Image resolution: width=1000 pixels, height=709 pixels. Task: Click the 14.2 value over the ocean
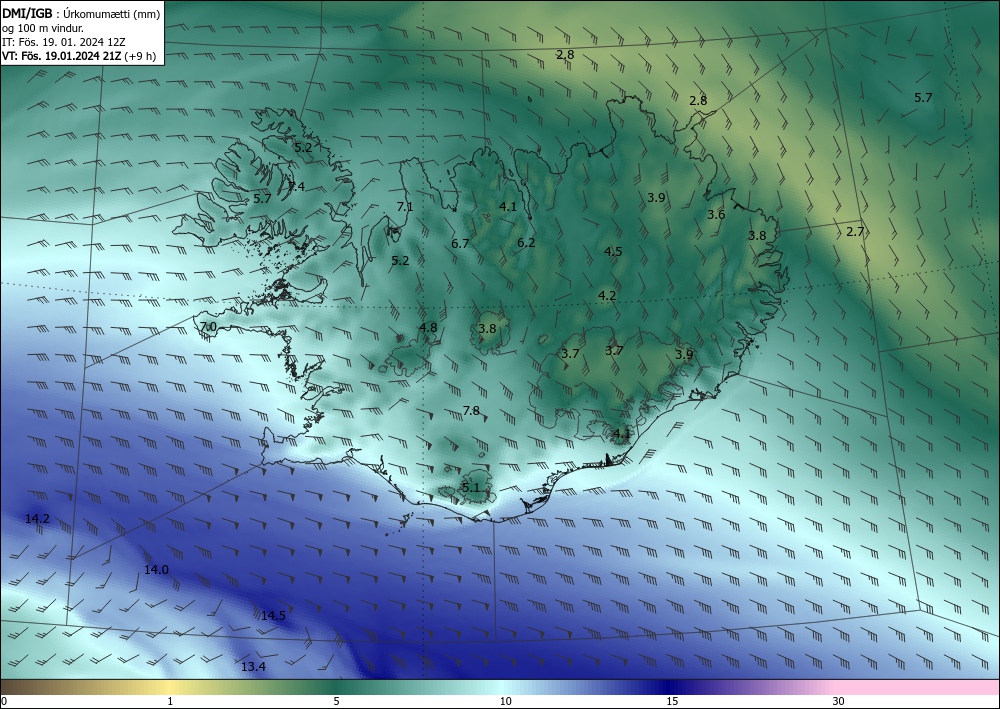[38, 519]
